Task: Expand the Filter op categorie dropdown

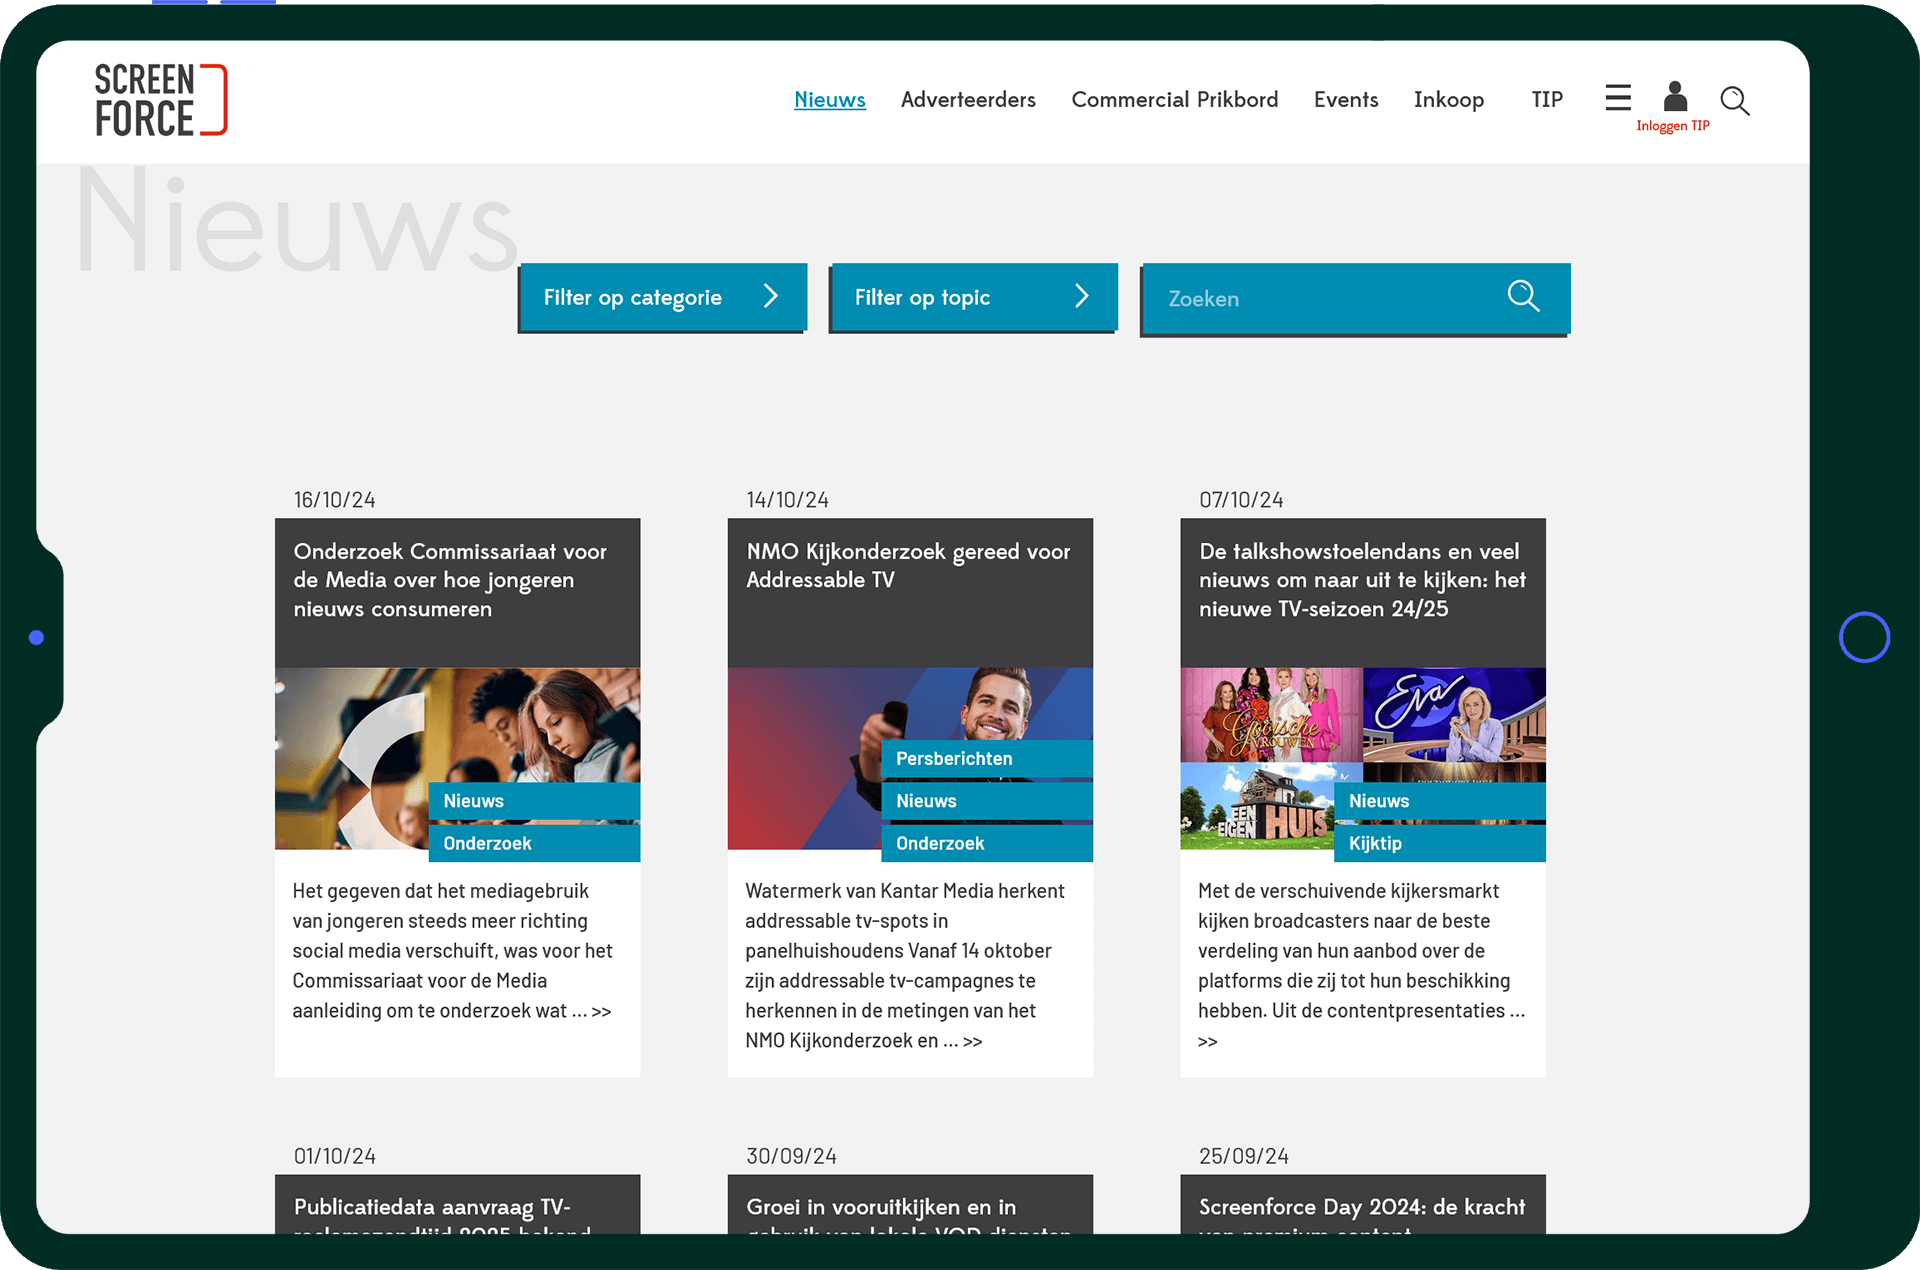Action: coord(633,298)
